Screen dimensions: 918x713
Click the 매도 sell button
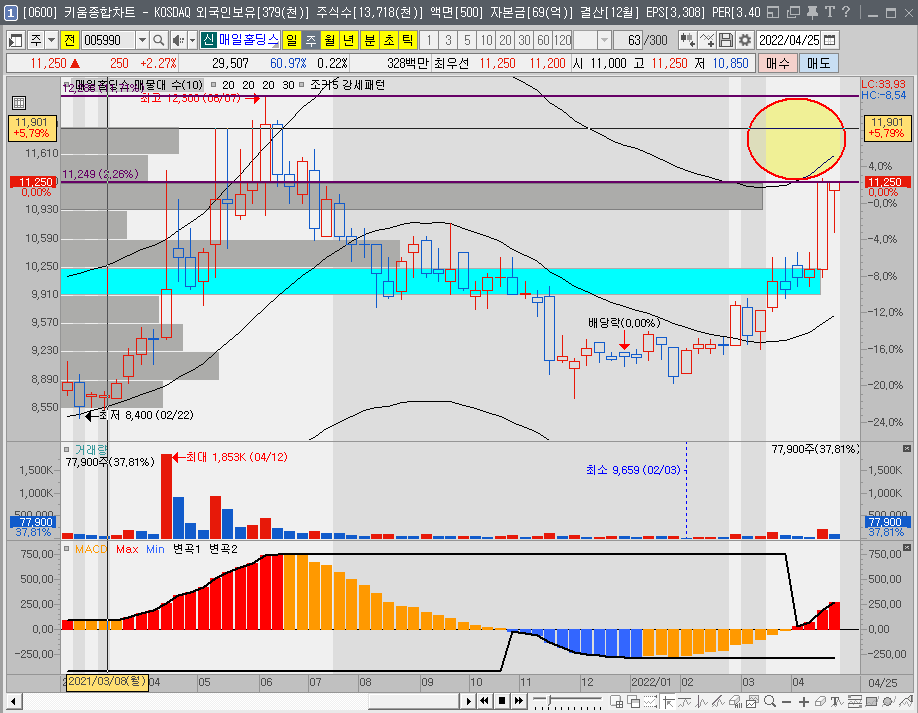tap(818, 63)
